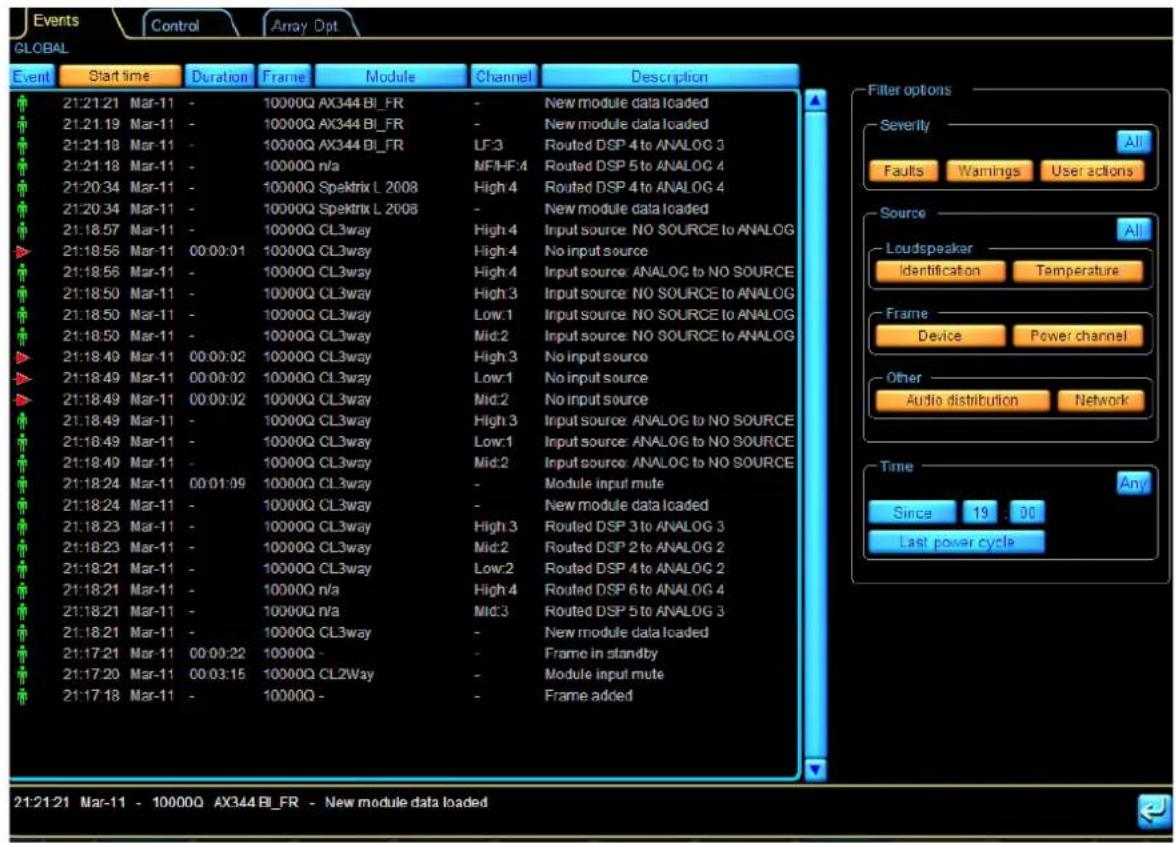Click green icon of Routed DSP 4 to ANALOG 3
Image resolution: width=1176 pixels, height=843 pixels.
pyautogui.click(x=22, y=146)
